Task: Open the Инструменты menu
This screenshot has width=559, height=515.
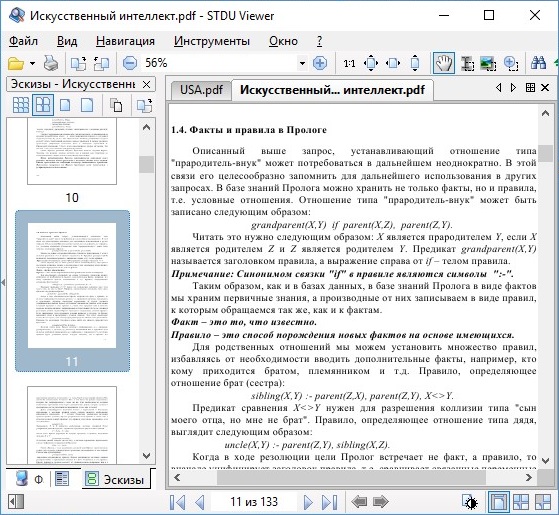Action: click(212, 41)
